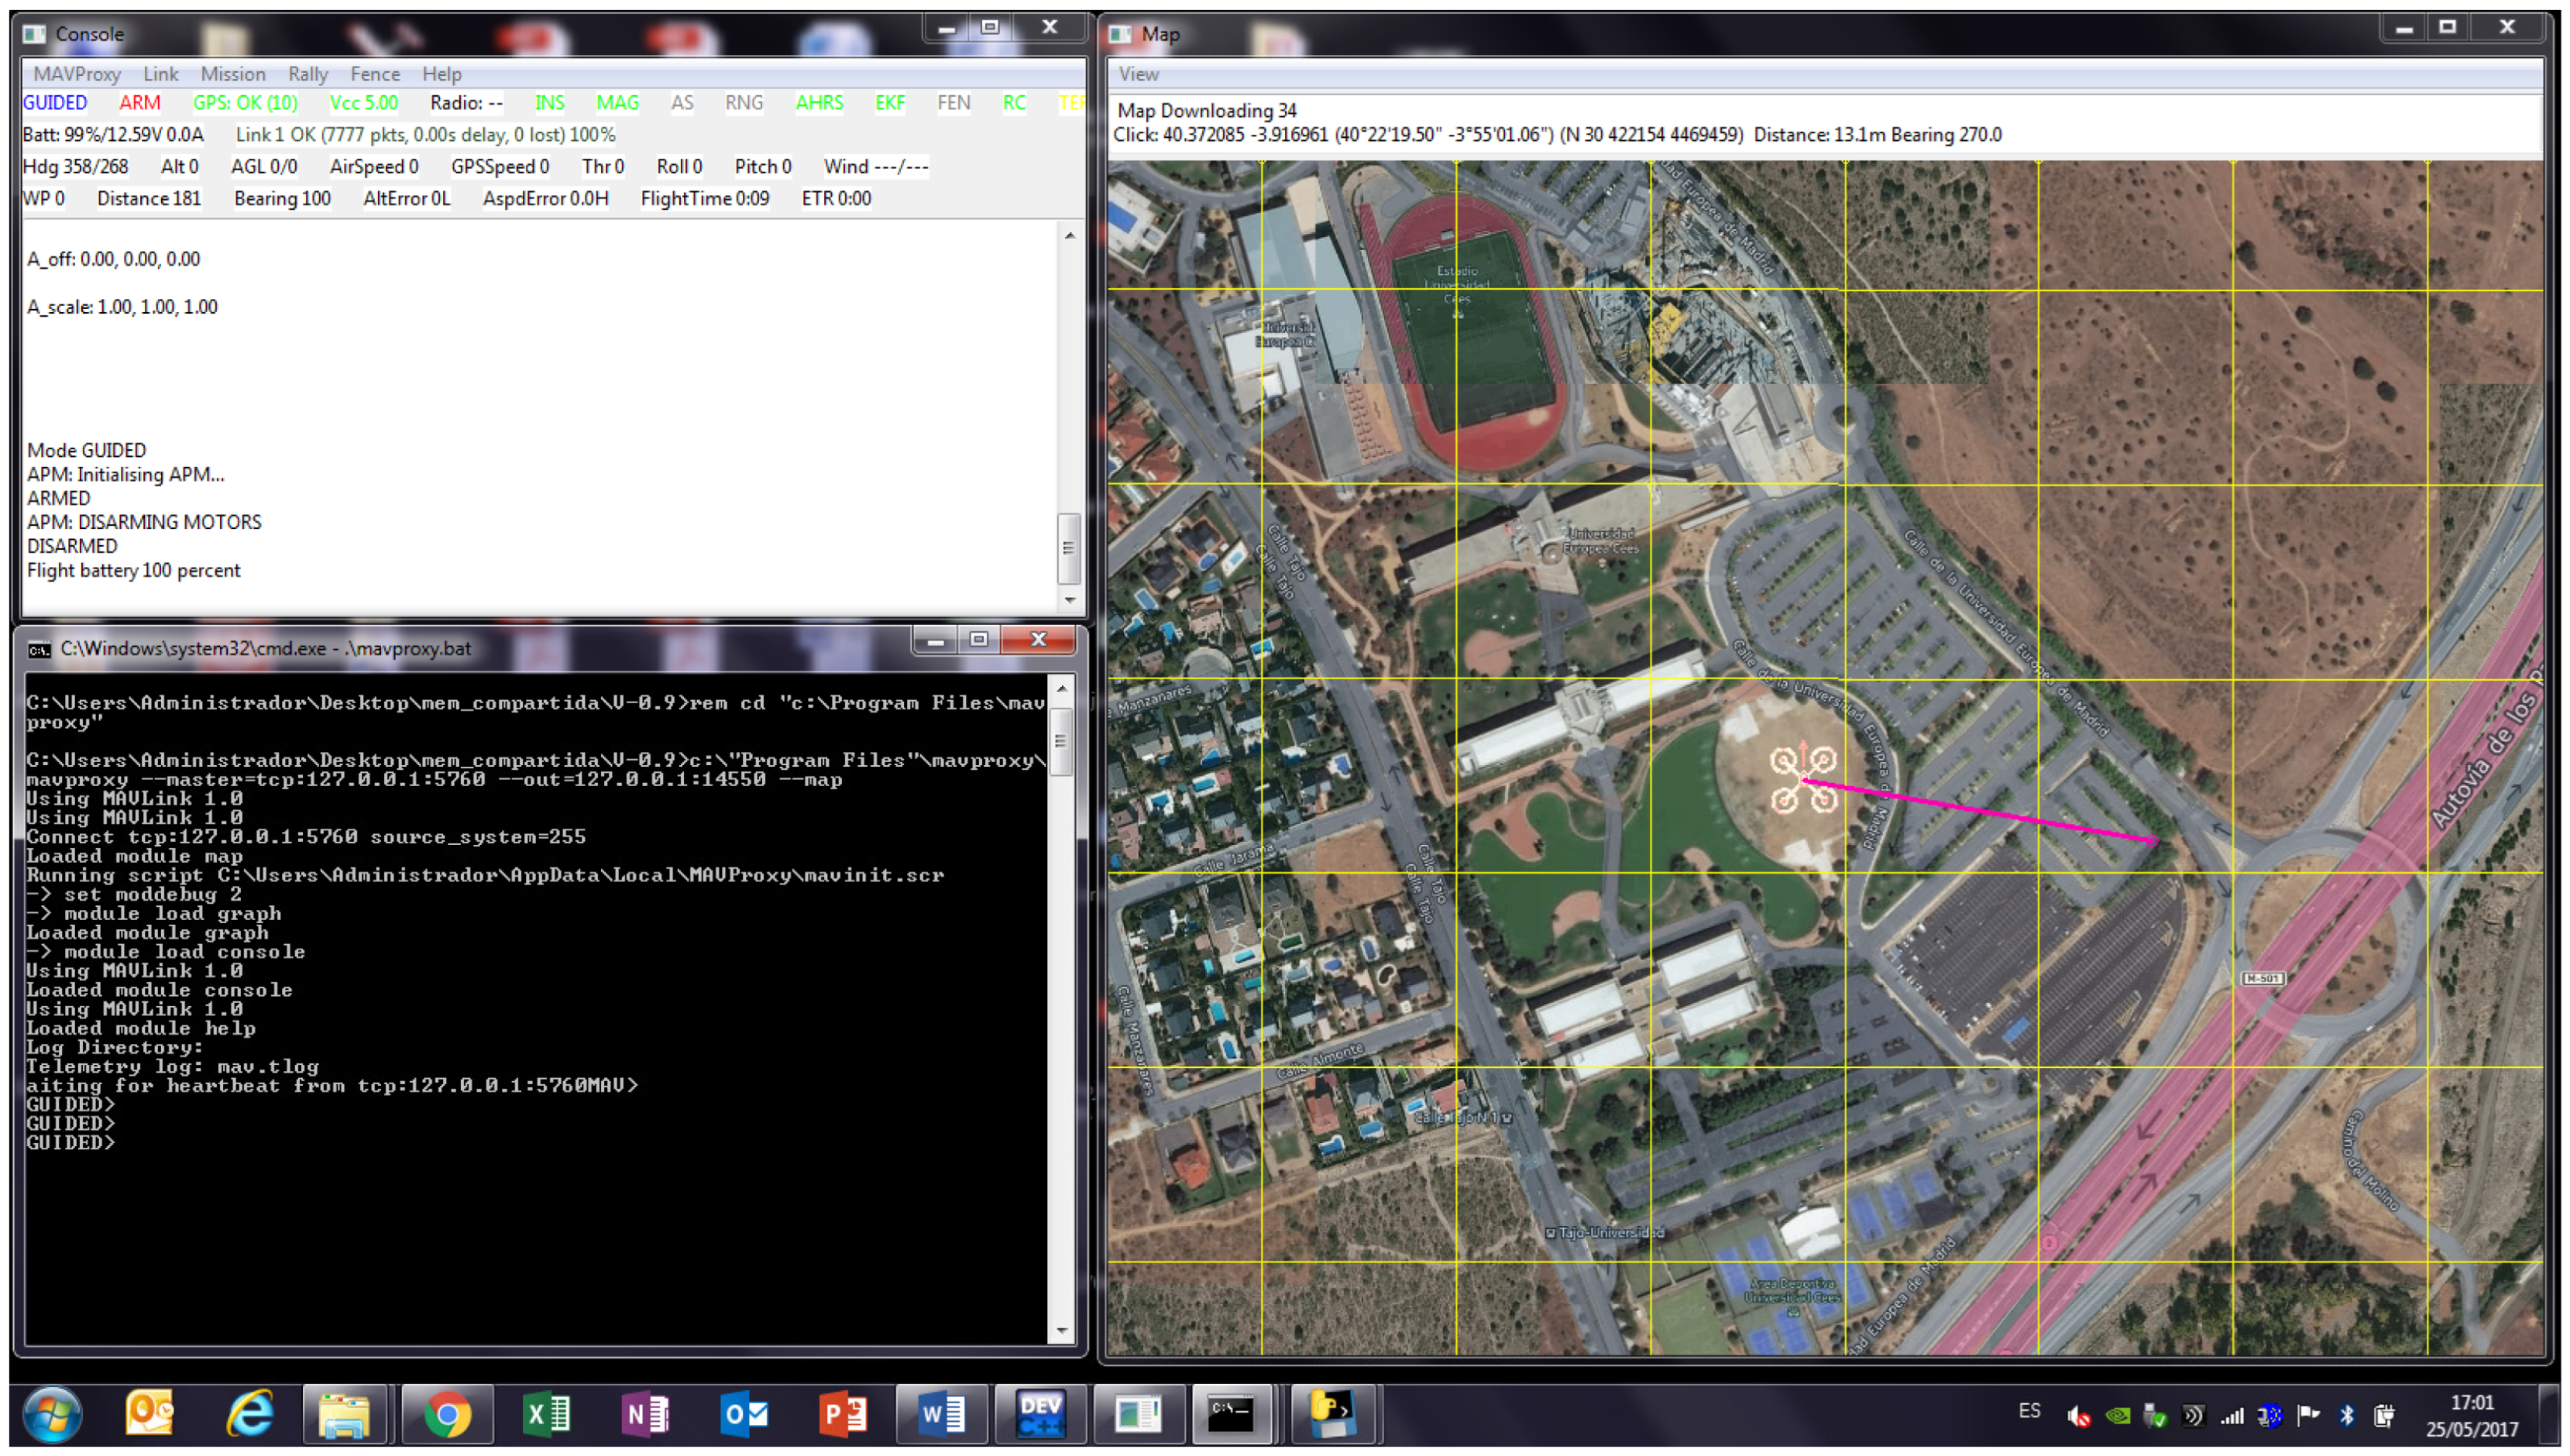
Task: Open the Mission menu in Console
Action: tap(232, 74)
